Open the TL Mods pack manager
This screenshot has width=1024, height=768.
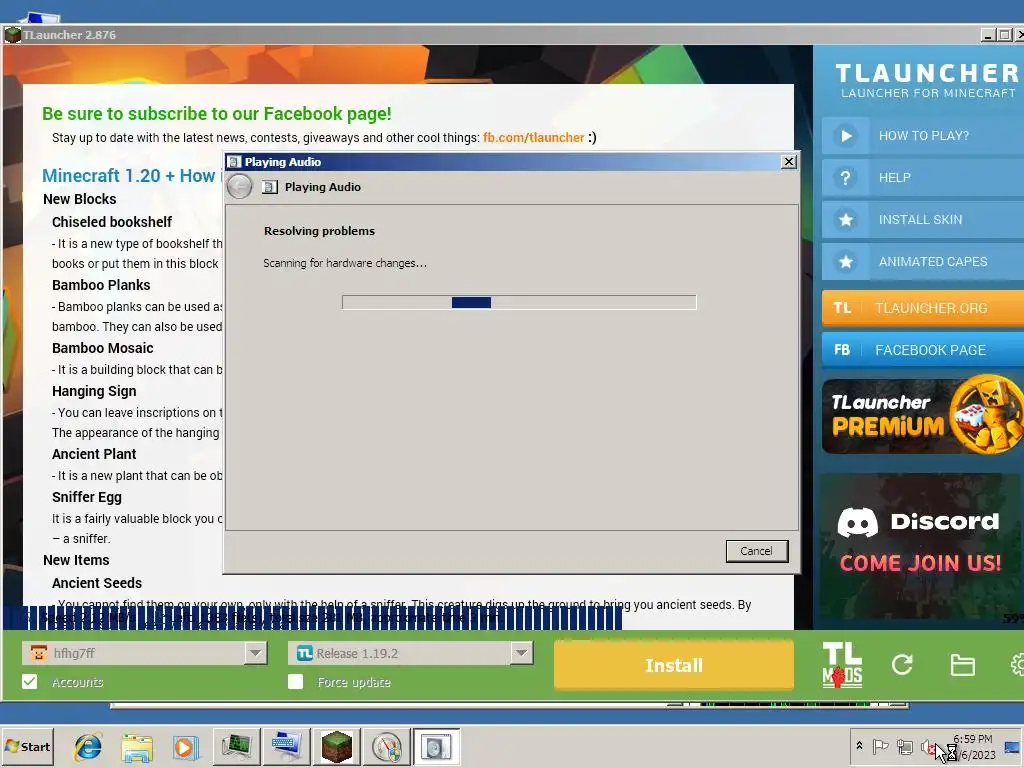tap(842, 665)
